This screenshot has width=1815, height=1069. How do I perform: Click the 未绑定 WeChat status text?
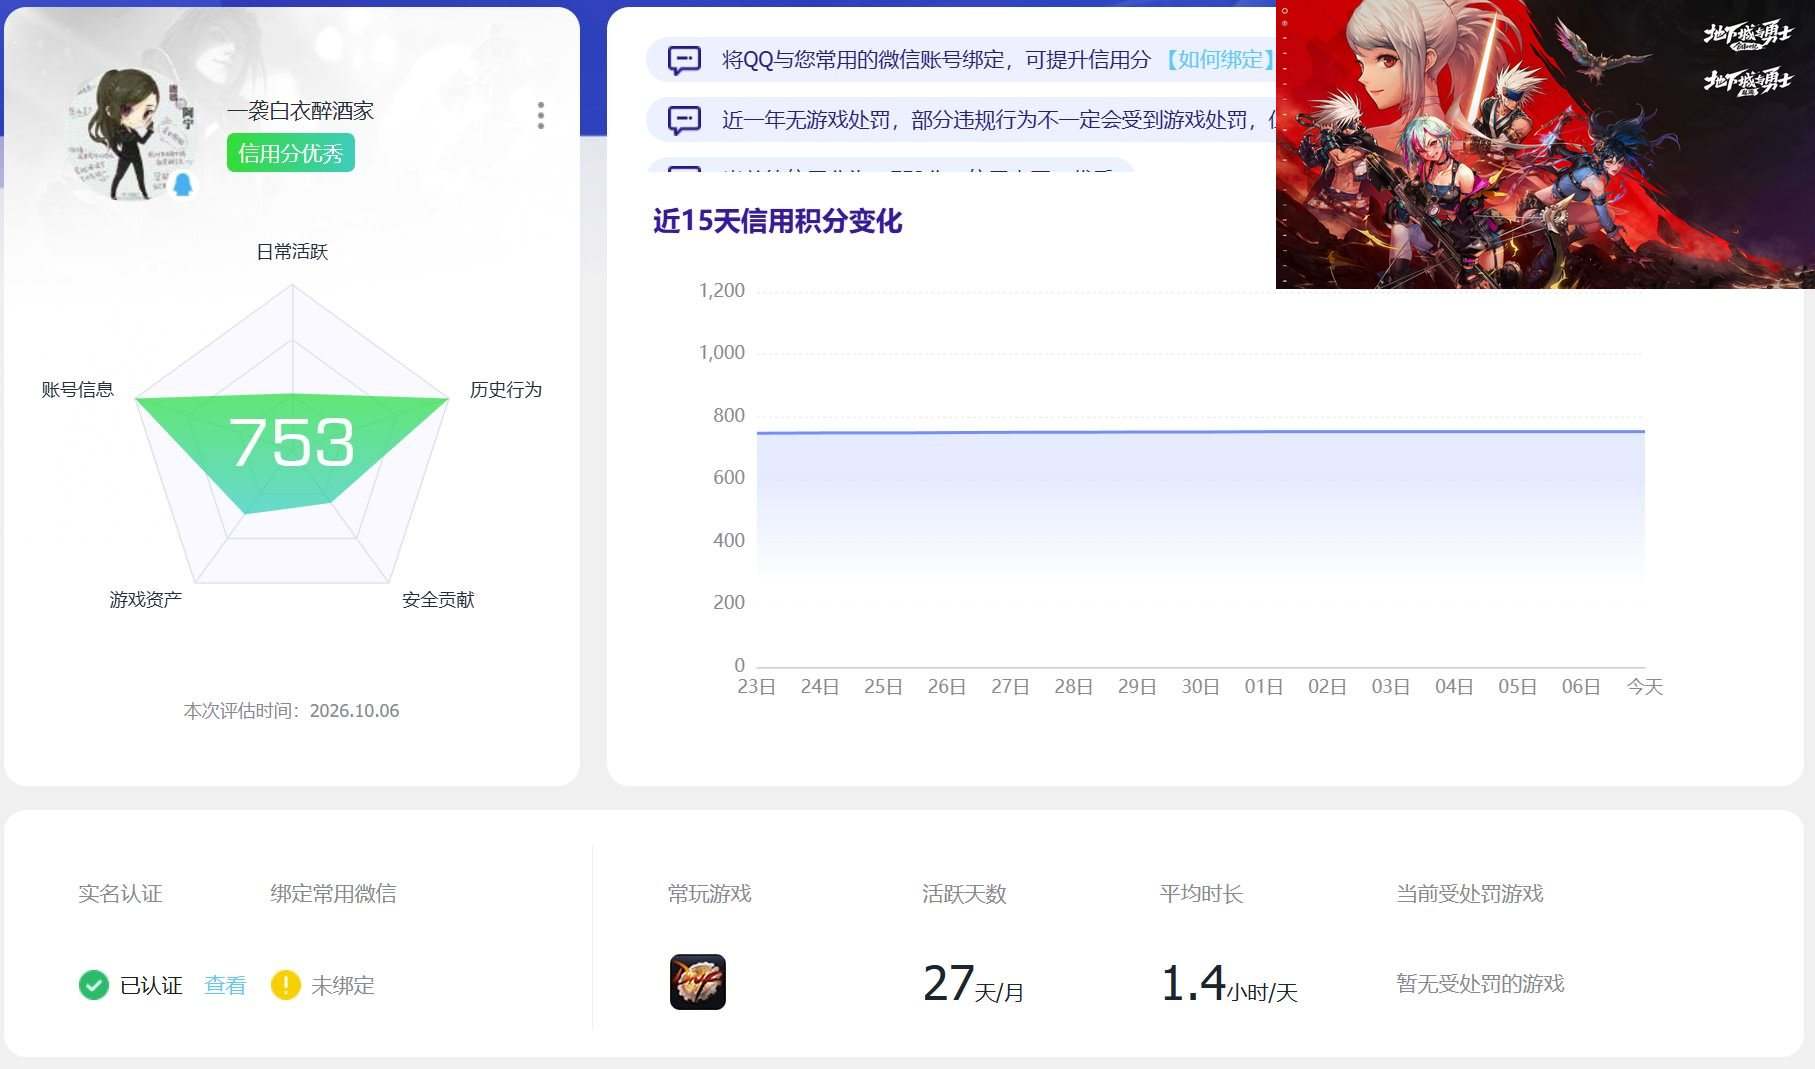pyautogui.click(x=343, y=985)
